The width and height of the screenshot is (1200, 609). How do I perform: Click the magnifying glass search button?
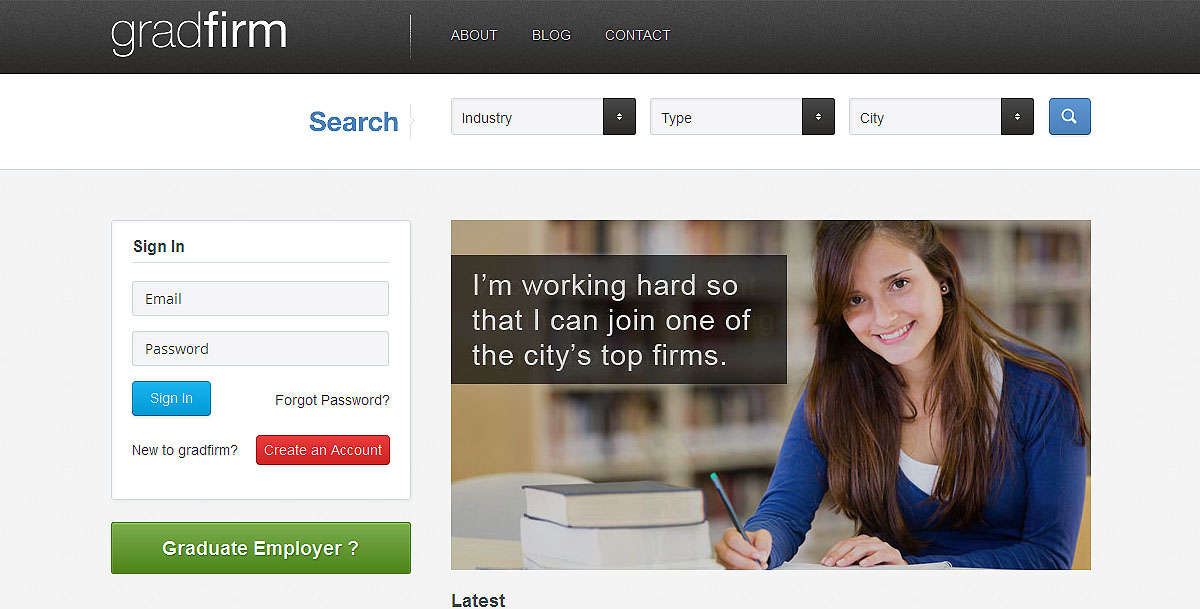[x=1069, y=116]
